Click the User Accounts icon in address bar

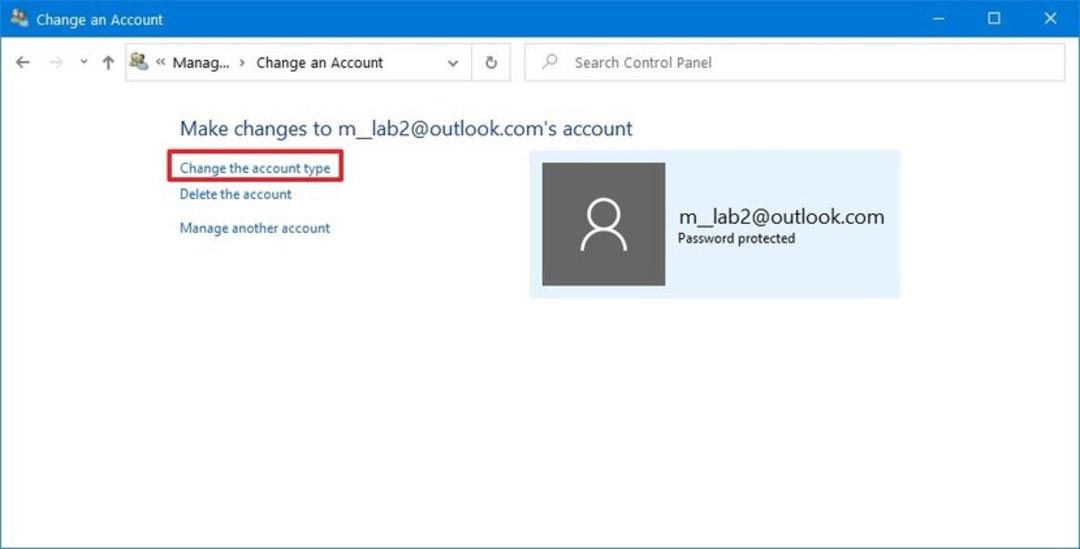(x=139, y=61)
